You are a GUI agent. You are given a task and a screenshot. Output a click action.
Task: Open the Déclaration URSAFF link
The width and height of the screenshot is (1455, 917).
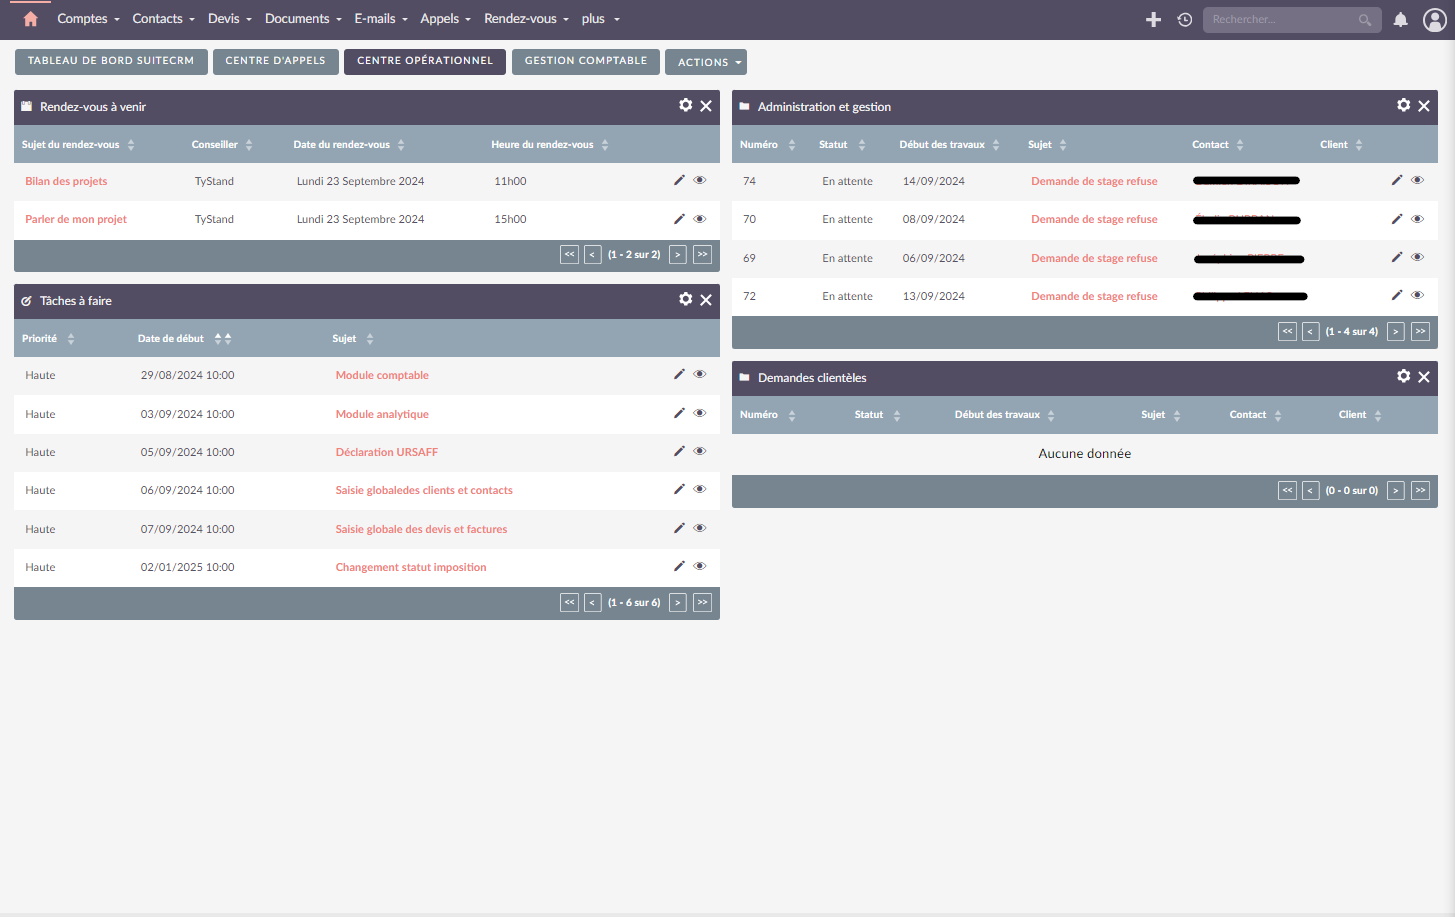point(387,452)
